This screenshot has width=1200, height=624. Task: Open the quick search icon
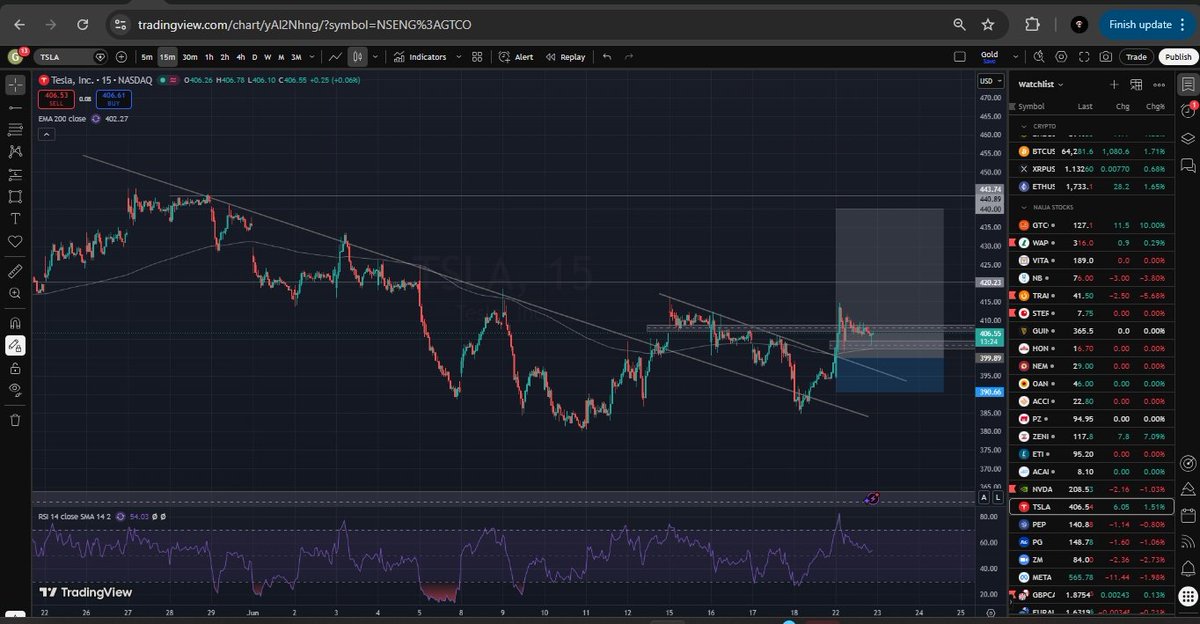coord(1039,57)
